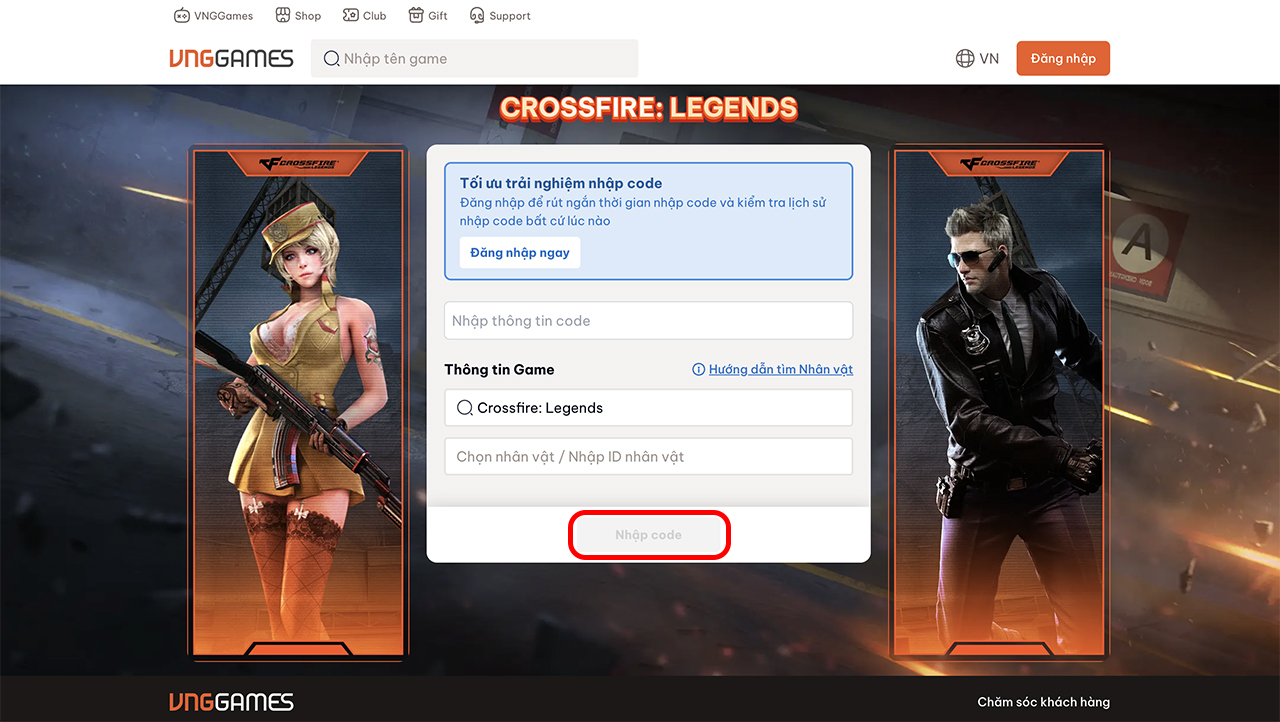
Task: Click the Support headset icon
Action: [477, 15]
